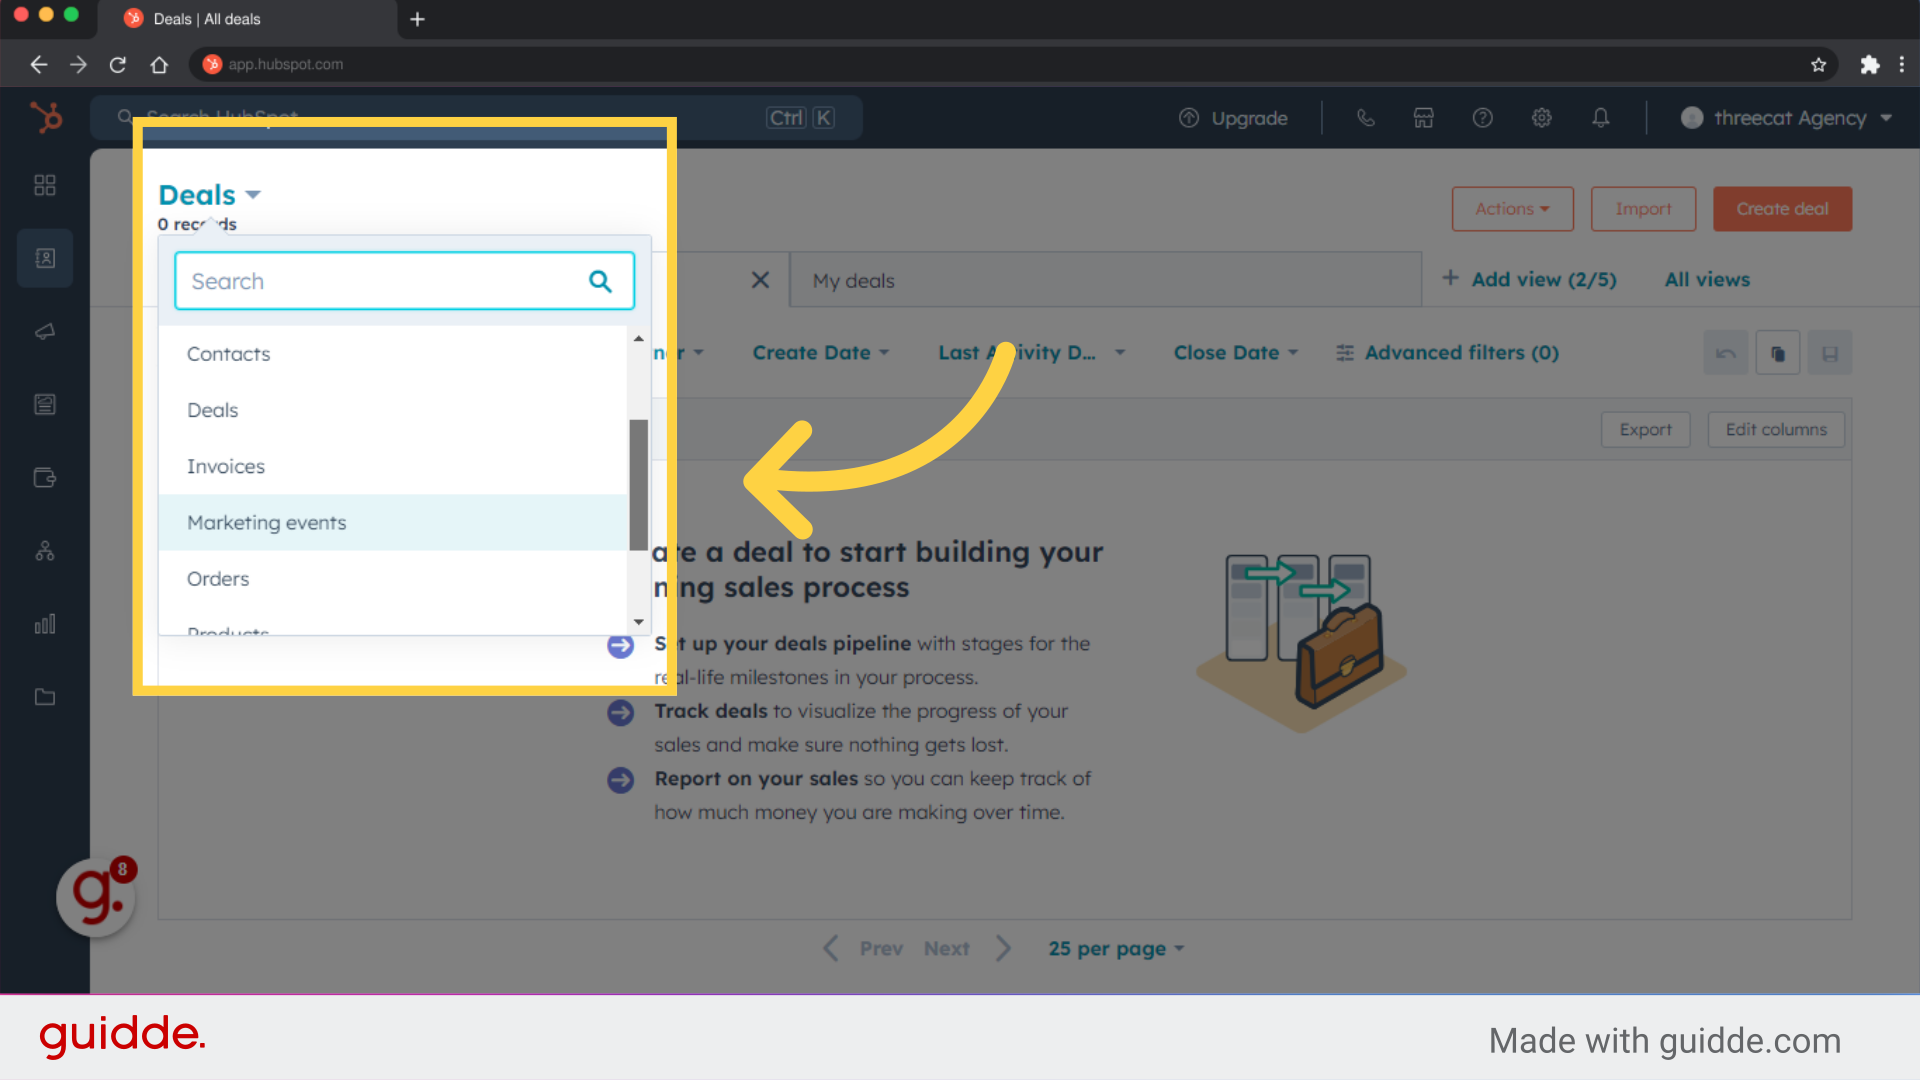Open the settings gear icon

tap(1541, 118)
